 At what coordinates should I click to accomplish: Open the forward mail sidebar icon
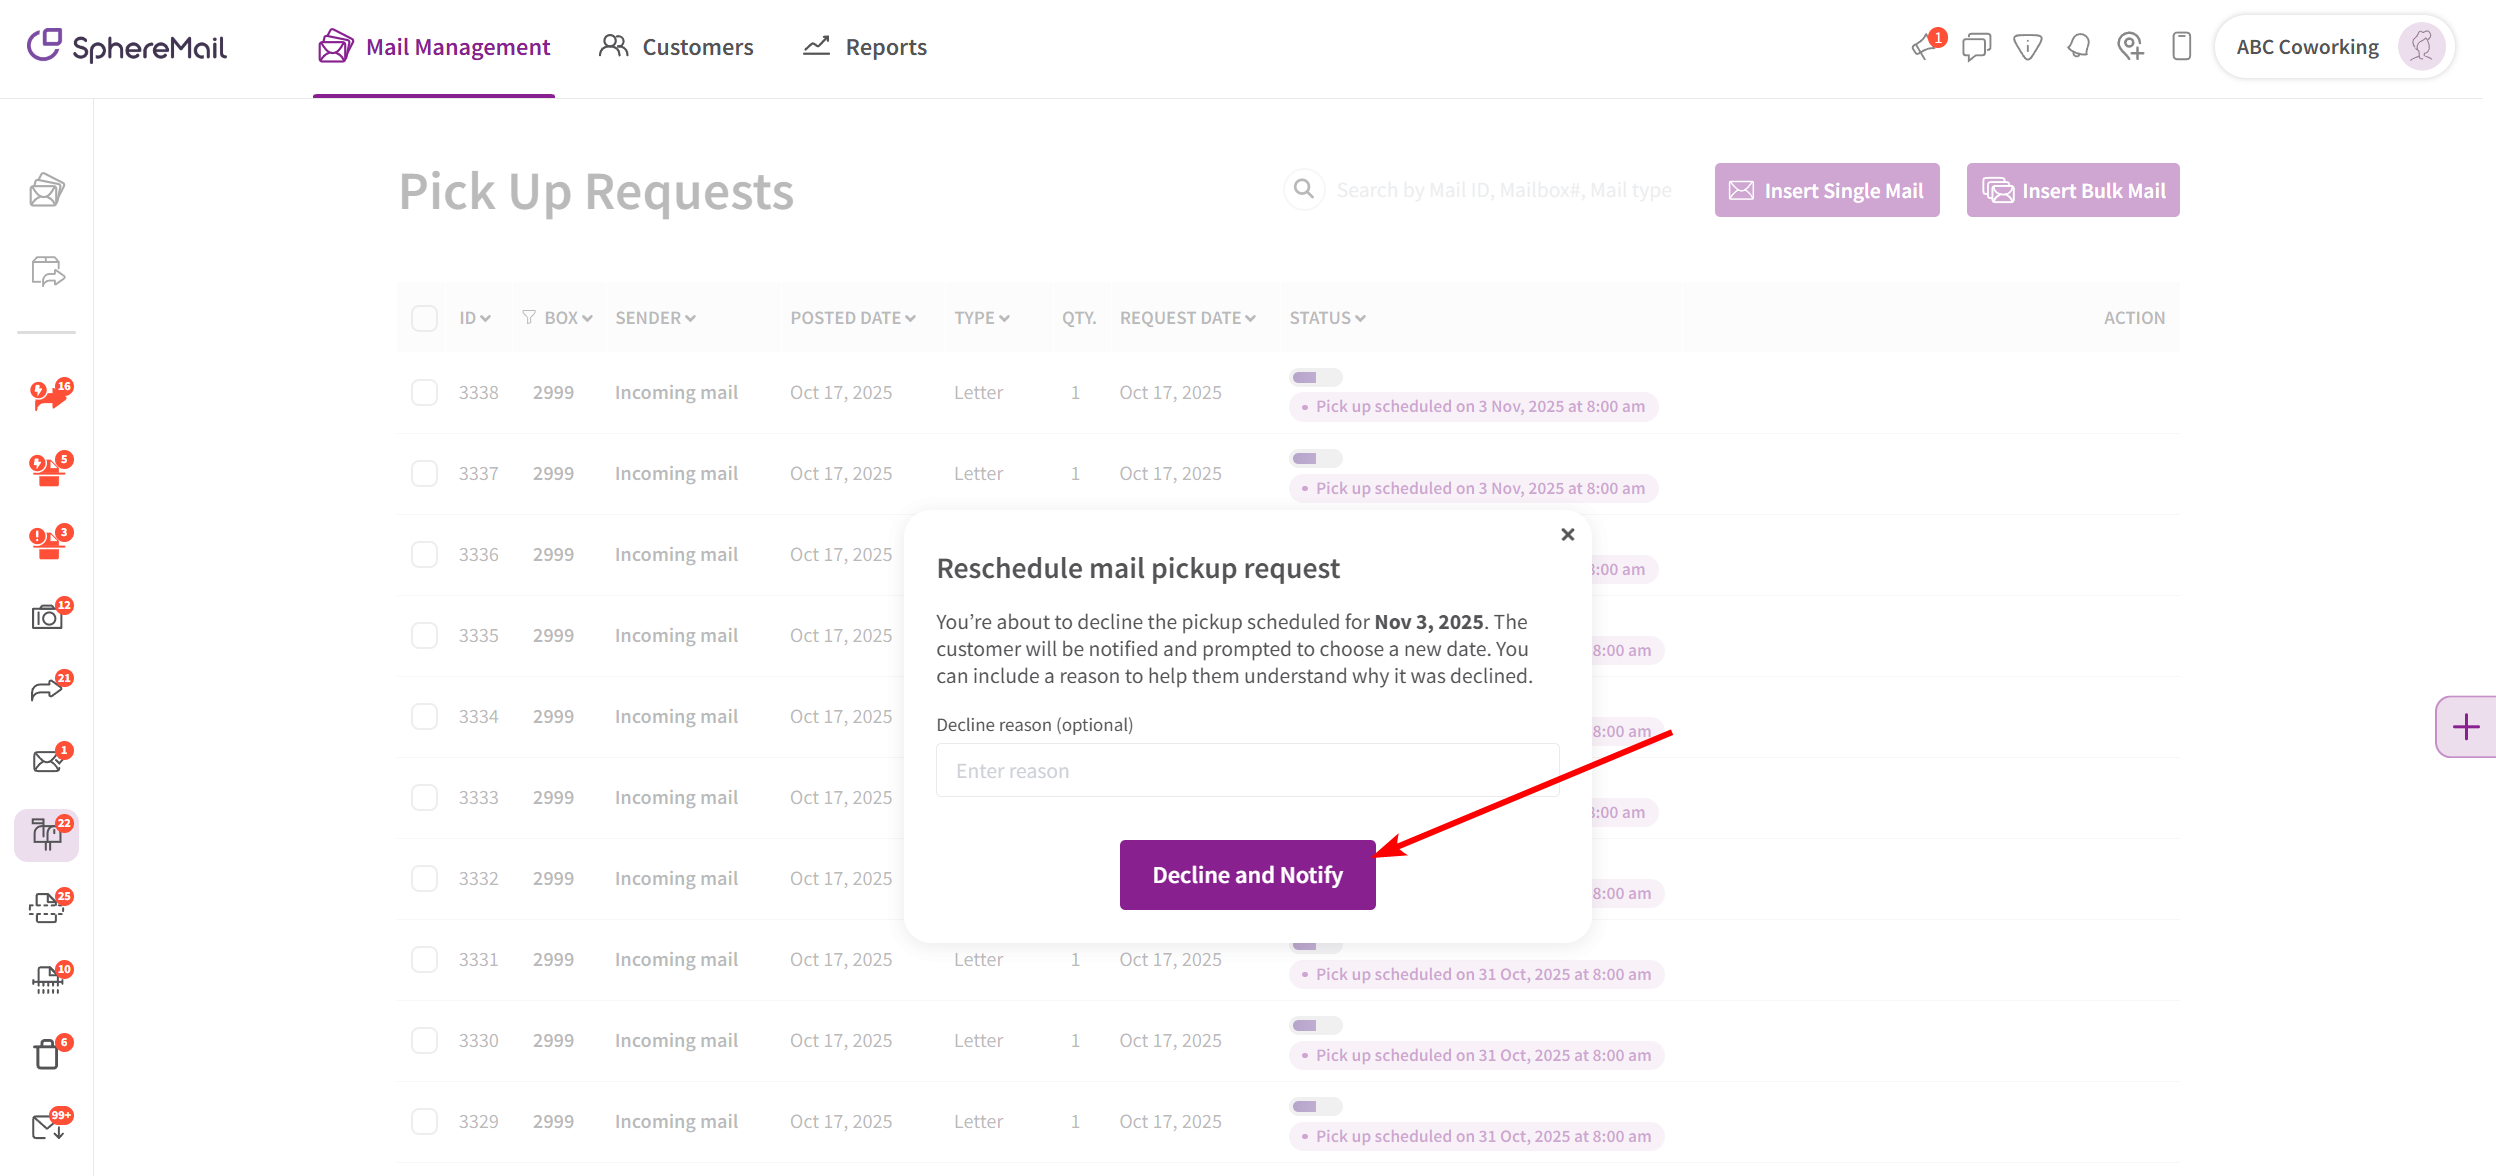(x=47, y=690)
